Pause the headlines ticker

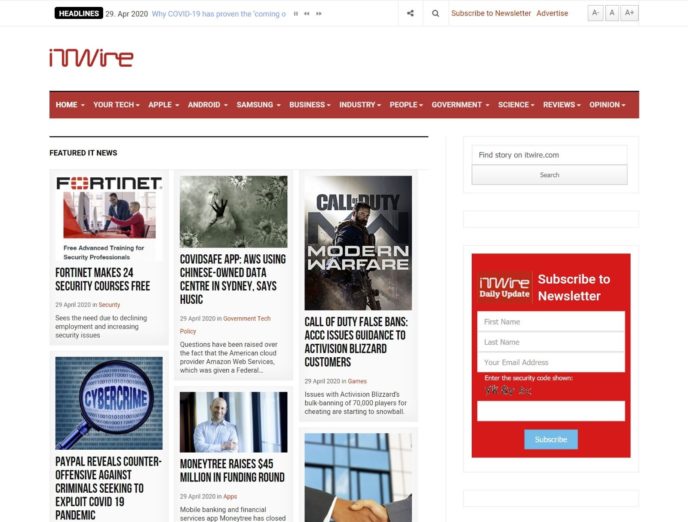click(296, 14)
